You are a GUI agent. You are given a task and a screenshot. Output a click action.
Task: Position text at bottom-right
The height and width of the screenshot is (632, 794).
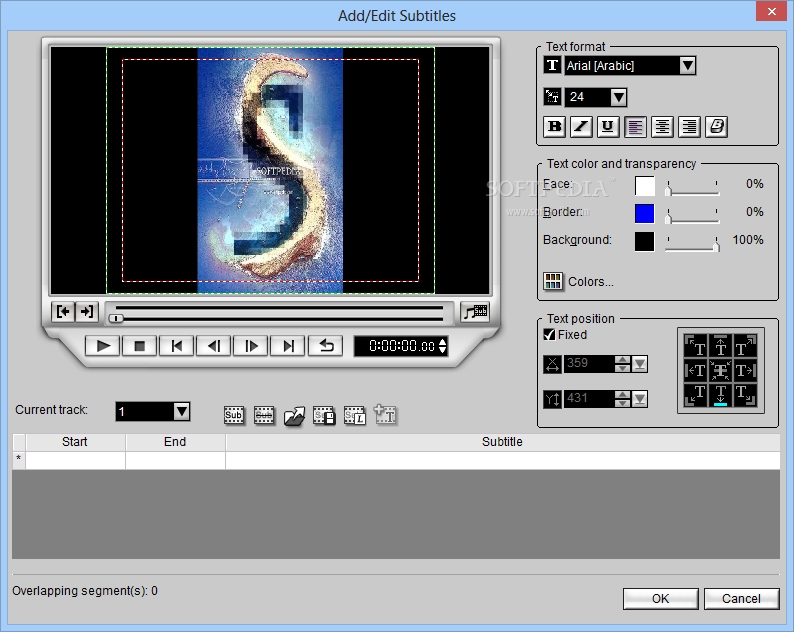(745, 395)
